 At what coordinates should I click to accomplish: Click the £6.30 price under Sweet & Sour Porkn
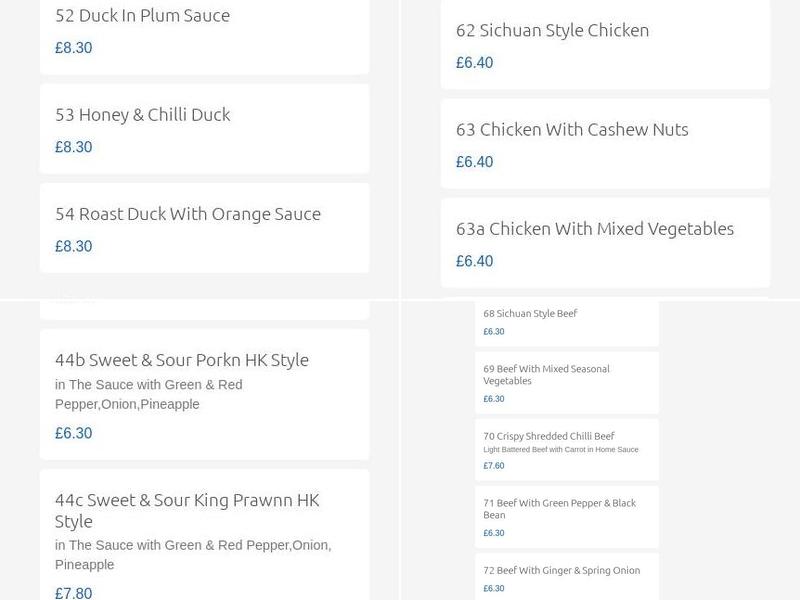point(72,433)
